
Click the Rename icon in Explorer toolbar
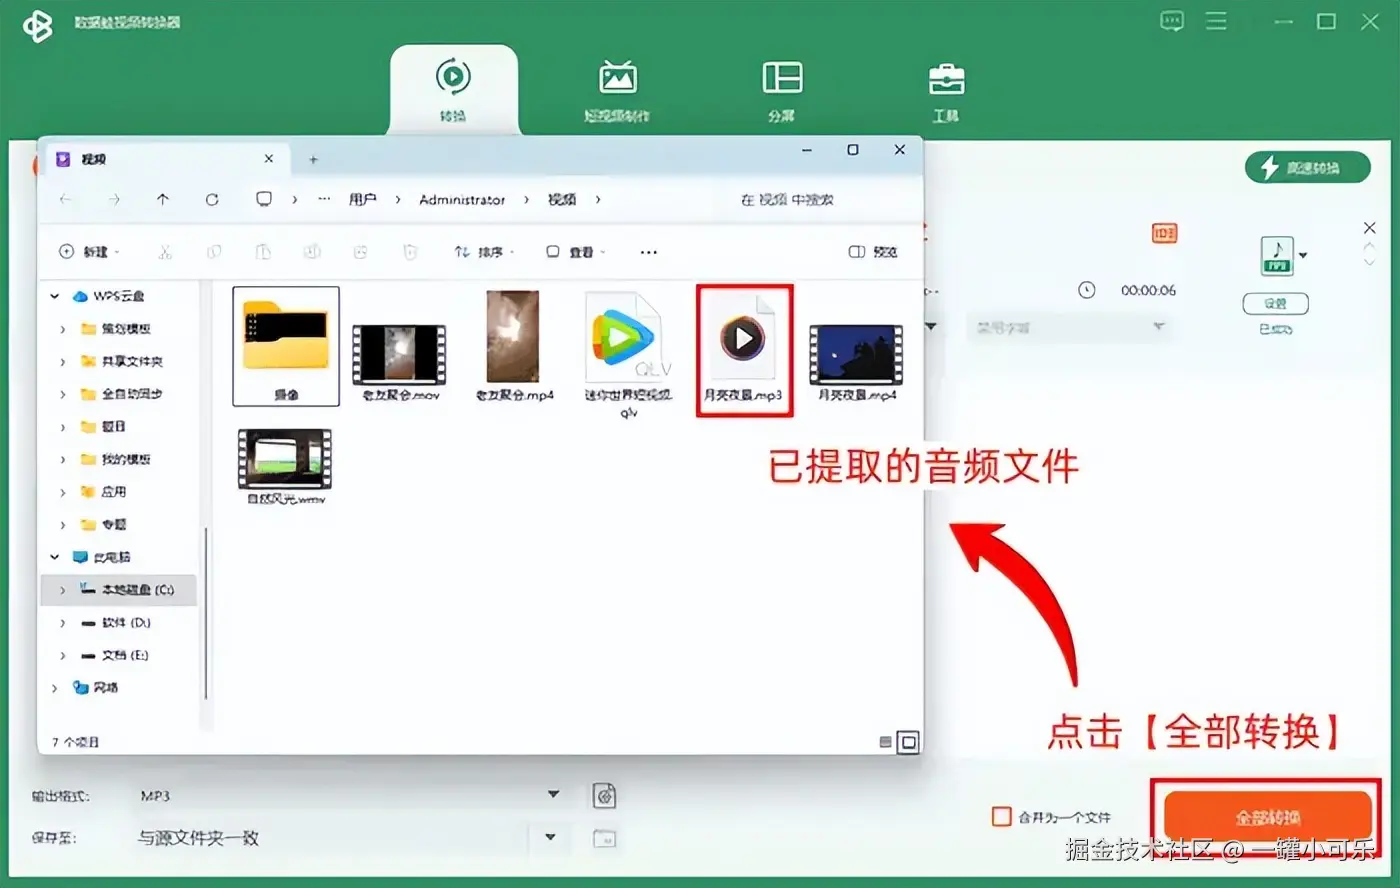[312, 252]
